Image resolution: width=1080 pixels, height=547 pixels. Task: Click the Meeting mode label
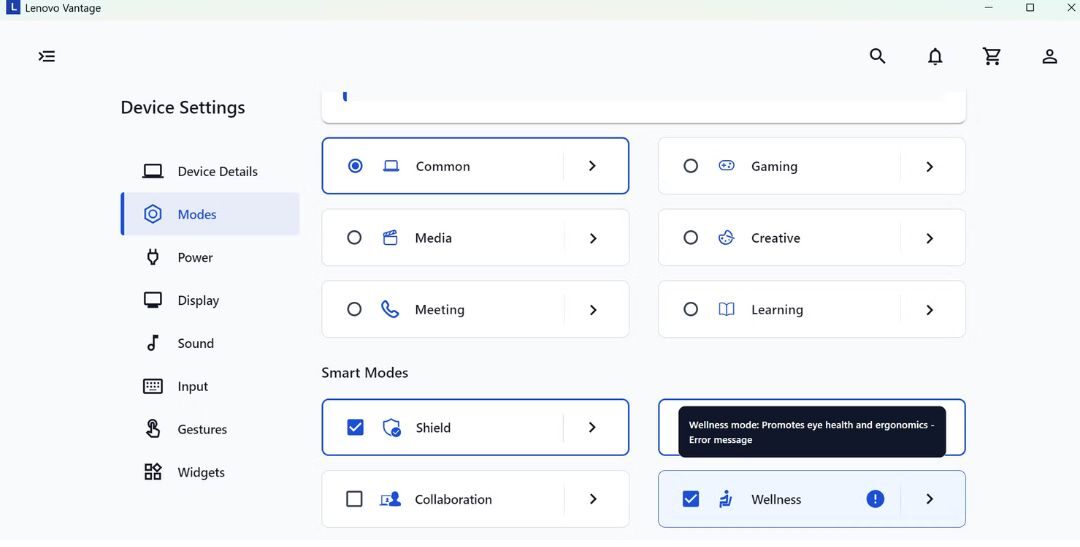click(439, 310)
